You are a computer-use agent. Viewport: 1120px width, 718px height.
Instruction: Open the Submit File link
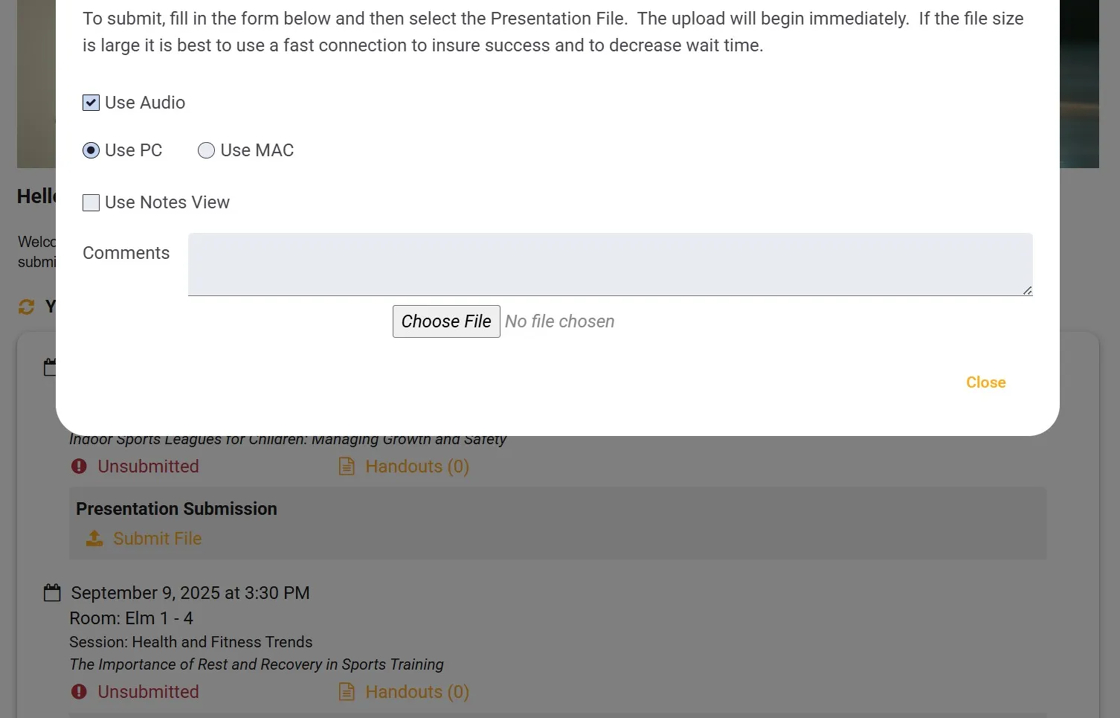pyautogui.click(x=157, y=539)
